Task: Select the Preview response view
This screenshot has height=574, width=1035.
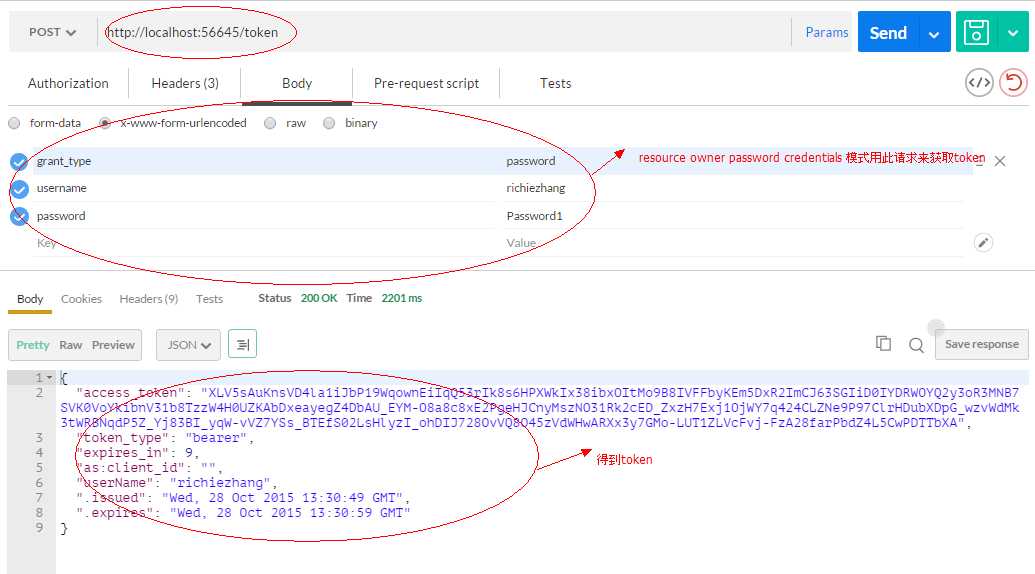Action: pyautogui.click(x=113, y=345)
